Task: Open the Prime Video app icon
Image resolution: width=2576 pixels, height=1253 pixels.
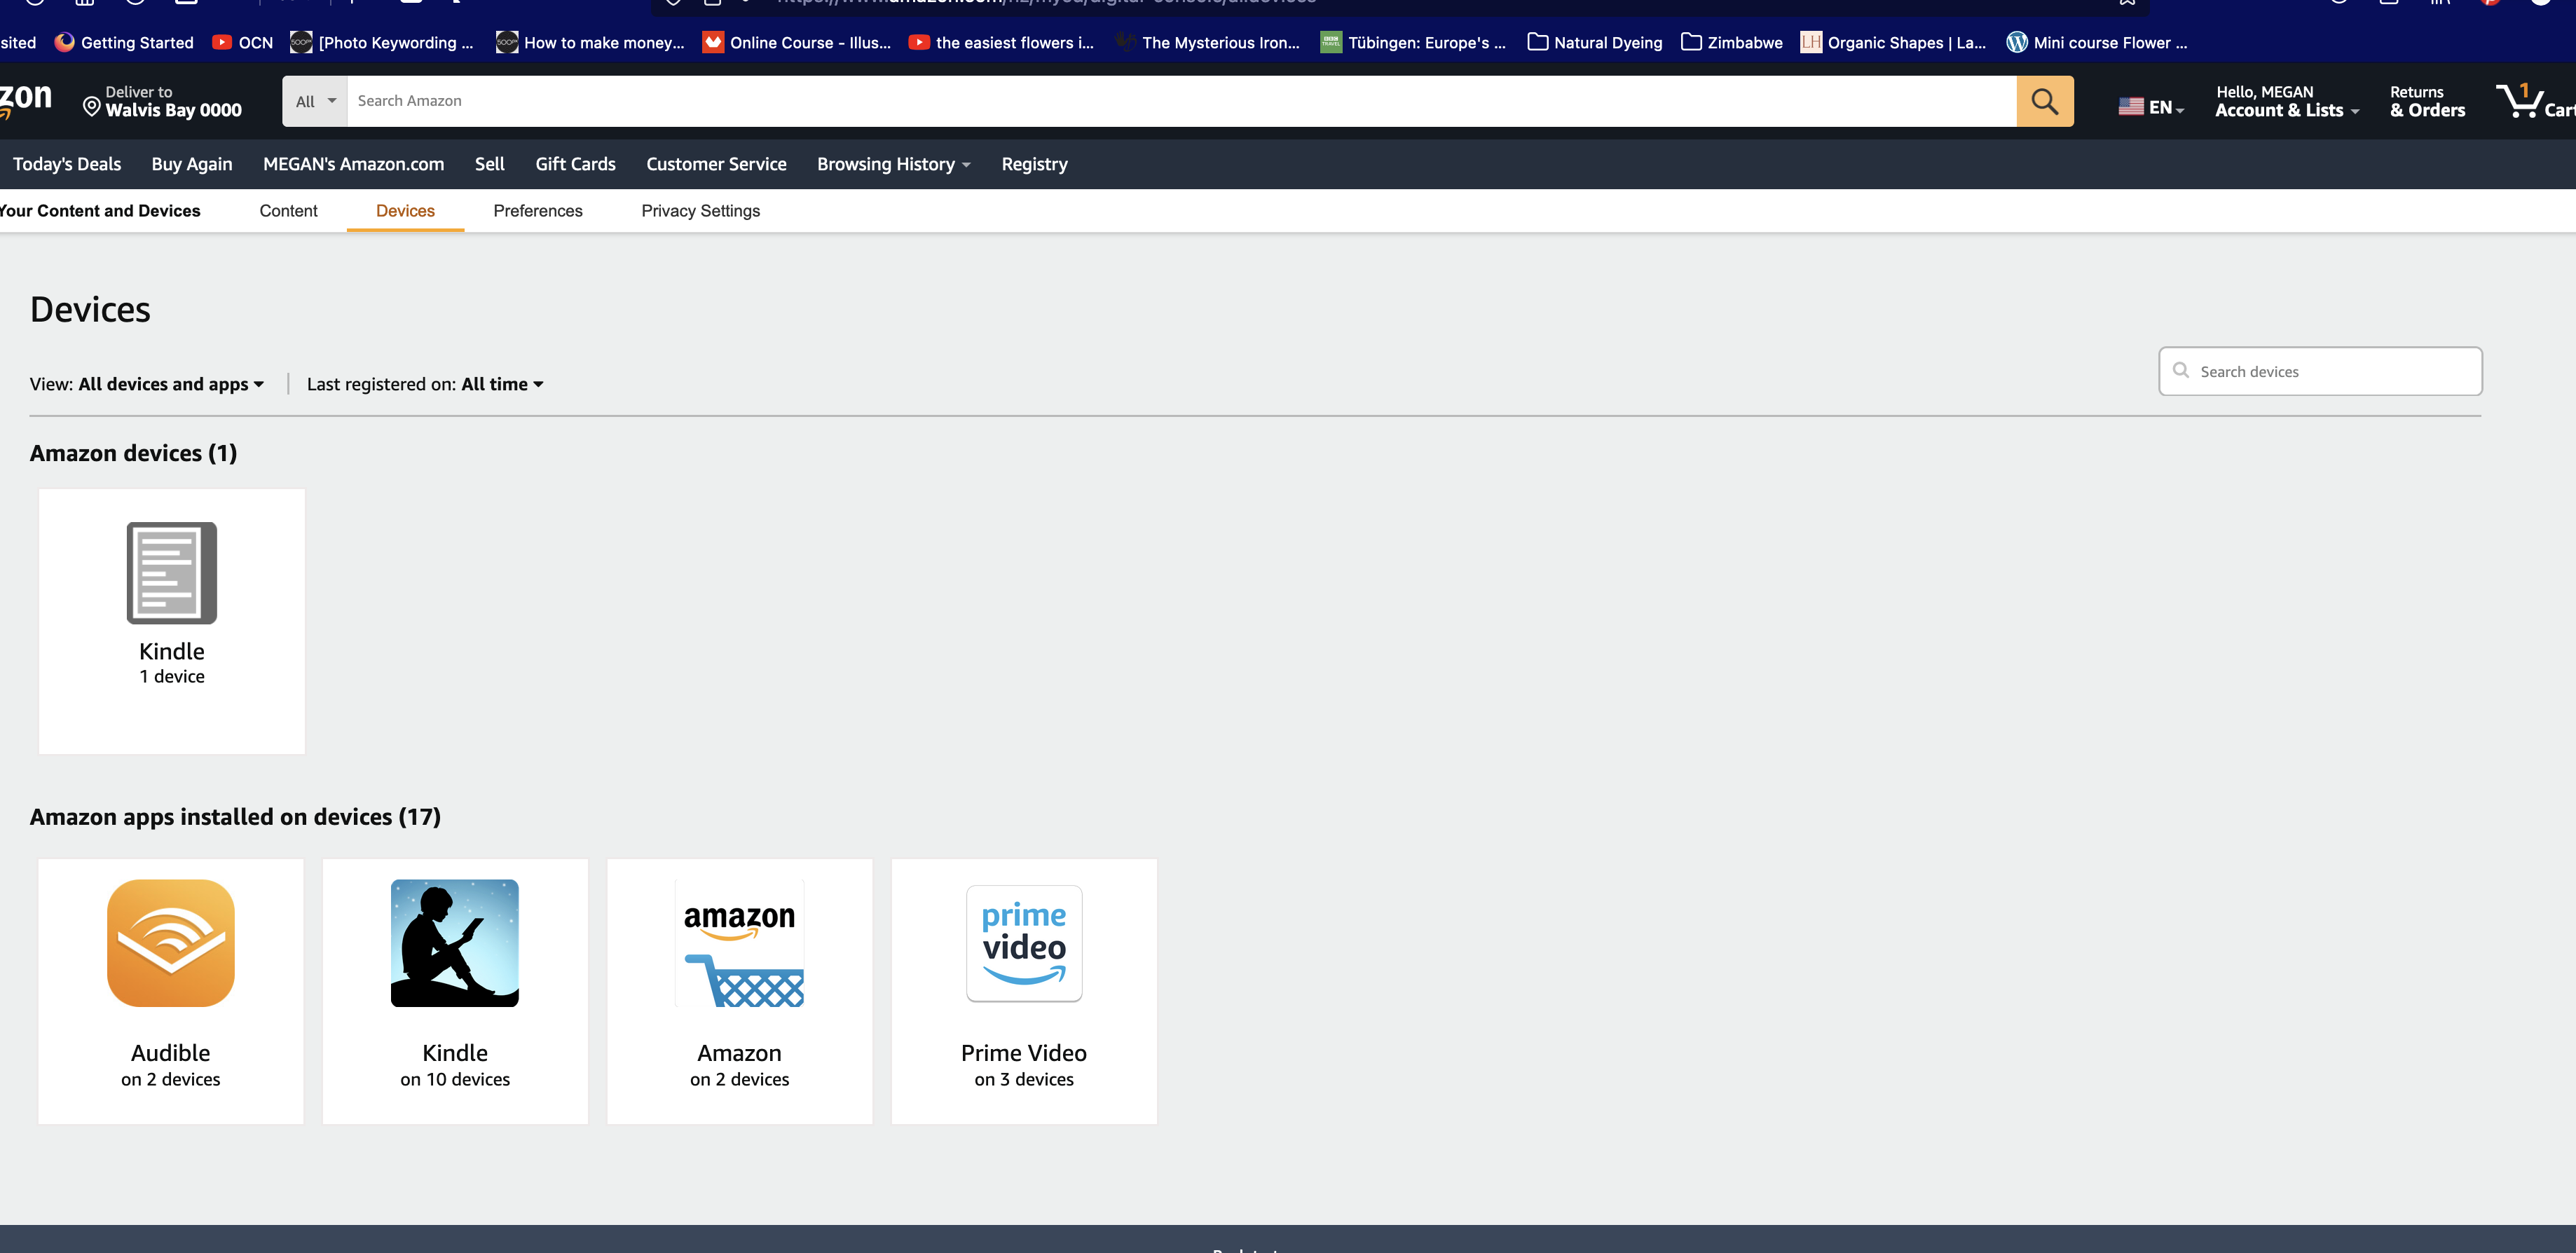Action: point(1024,943)
